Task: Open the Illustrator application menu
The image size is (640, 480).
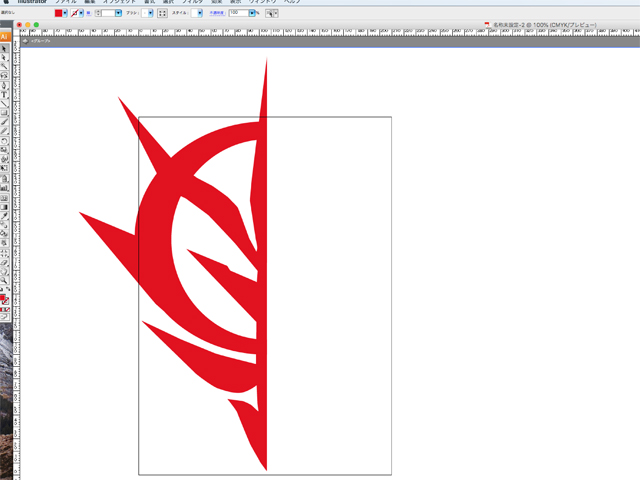Action: tap(32, 2)
